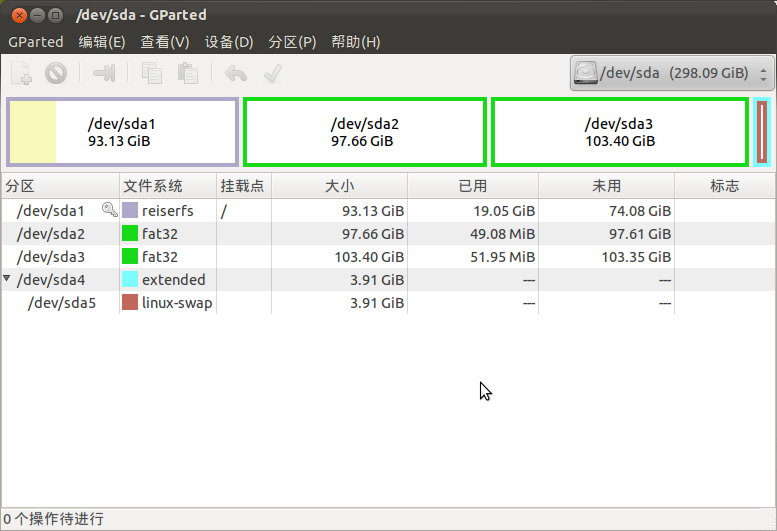Click the 51.95 MiB used value
This screenshot has width=777, height=531.
(502, 257)
